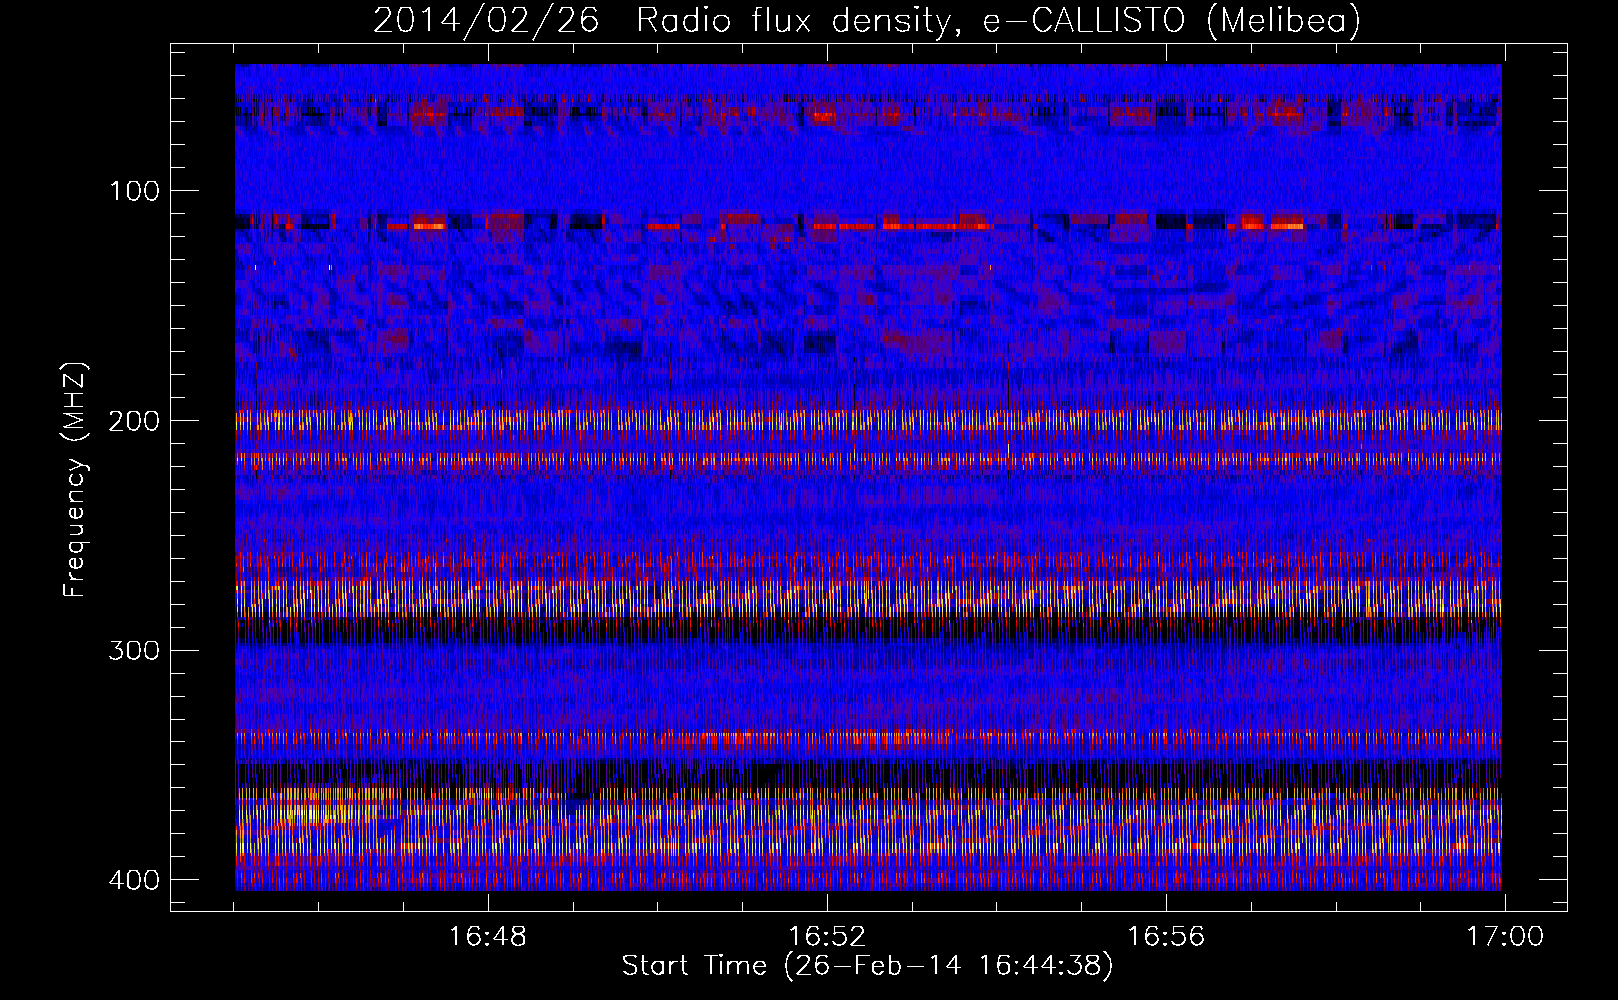The width and height of the screenshot is (1618, 1000).
Task: Click the 200 frequency tick label
Action: [133, 421]
